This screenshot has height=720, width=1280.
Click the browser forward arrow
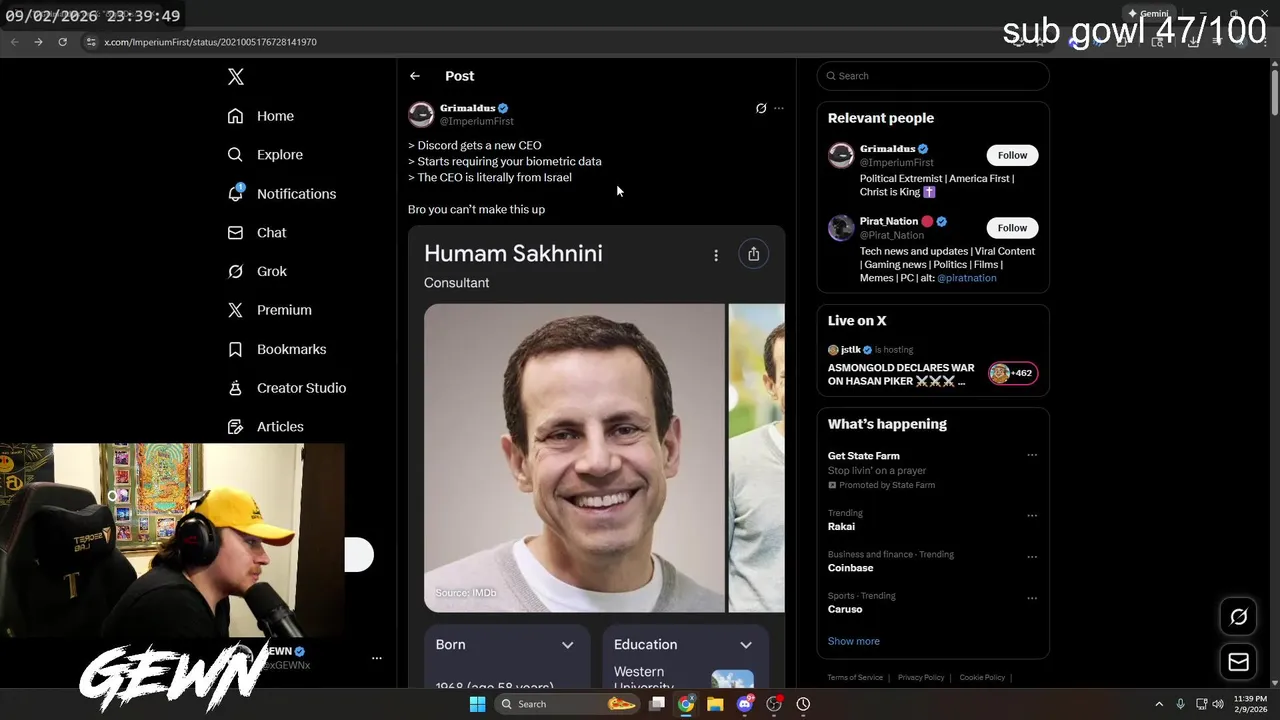pyautogui.click(x=38, y=42)
